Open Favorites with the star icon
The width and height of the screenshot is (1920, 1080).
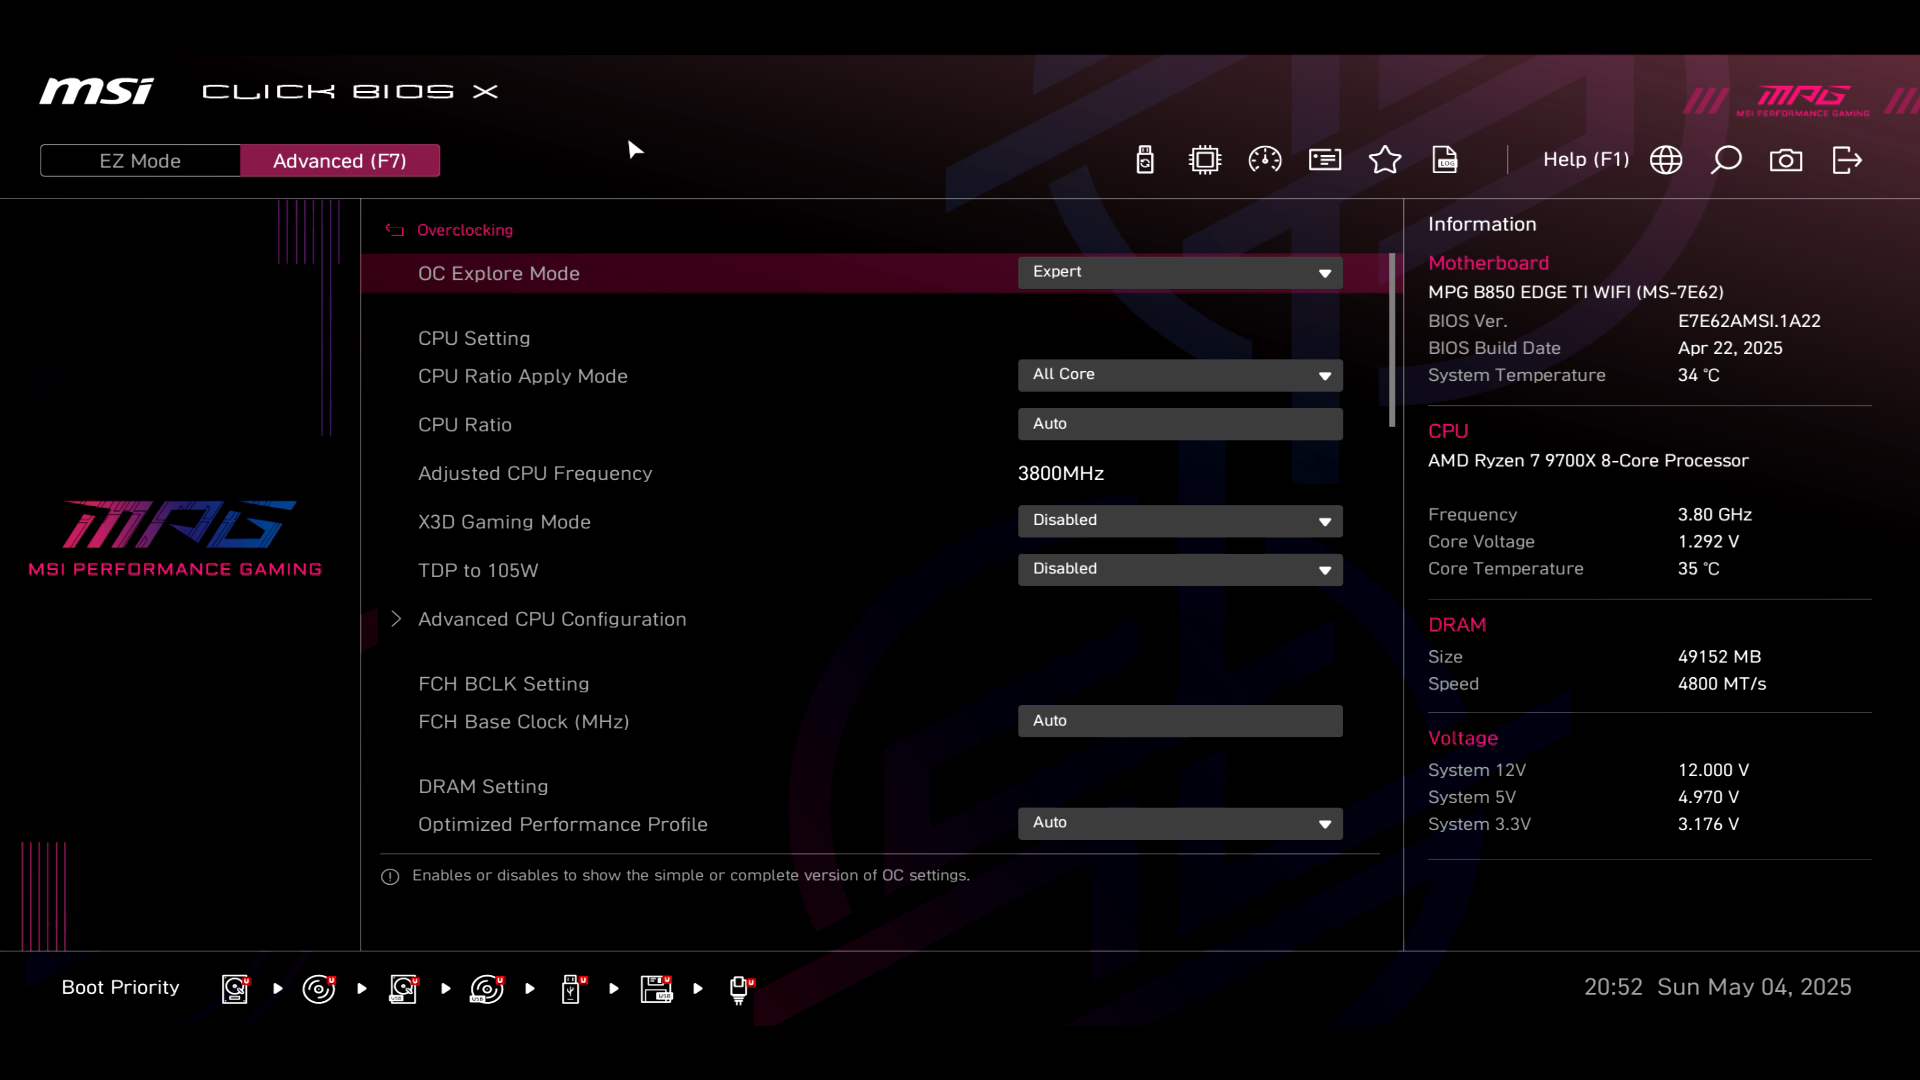click(1385, 160)
